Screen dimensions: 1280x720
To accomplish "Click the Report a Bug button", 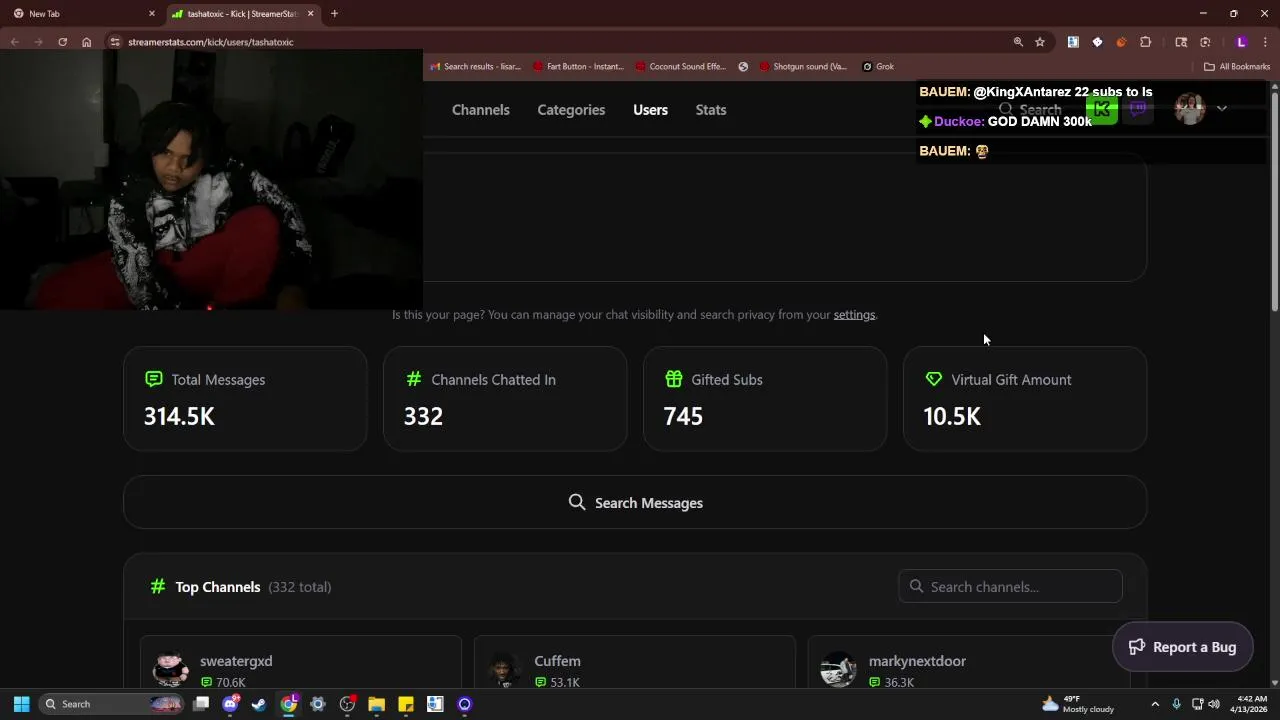I will [x=1182, y=647].
